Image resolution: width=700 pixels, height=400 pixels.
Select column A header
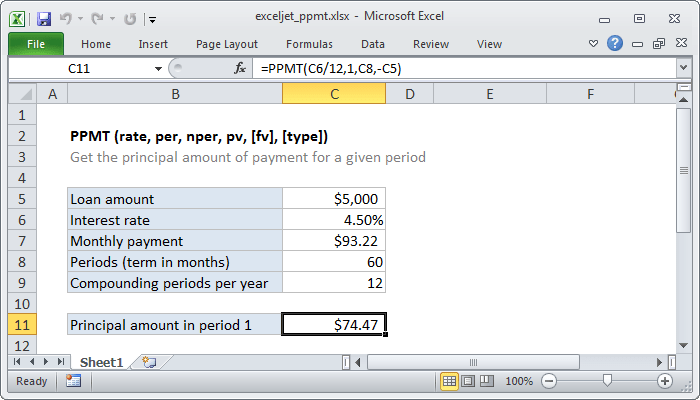(52, 94)
